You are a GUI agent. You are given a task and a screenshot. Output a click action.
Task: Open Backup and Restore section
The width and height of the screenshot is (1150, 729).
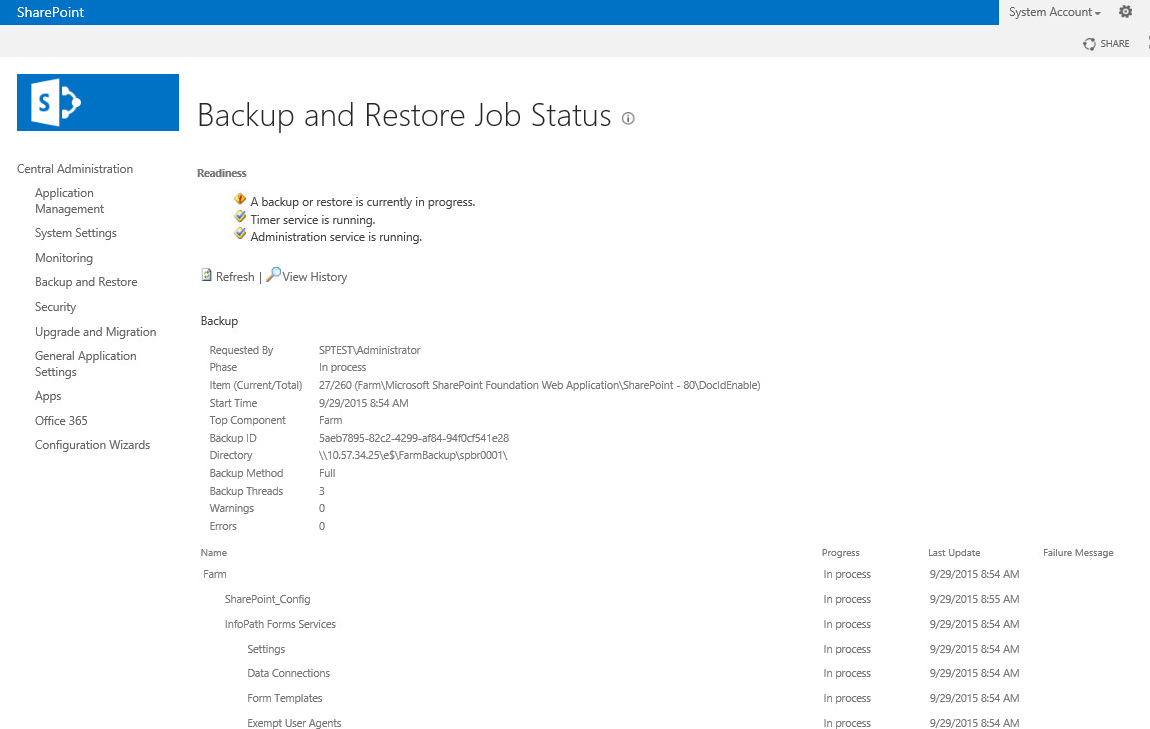pyautogui.click(x=86, y=282)
